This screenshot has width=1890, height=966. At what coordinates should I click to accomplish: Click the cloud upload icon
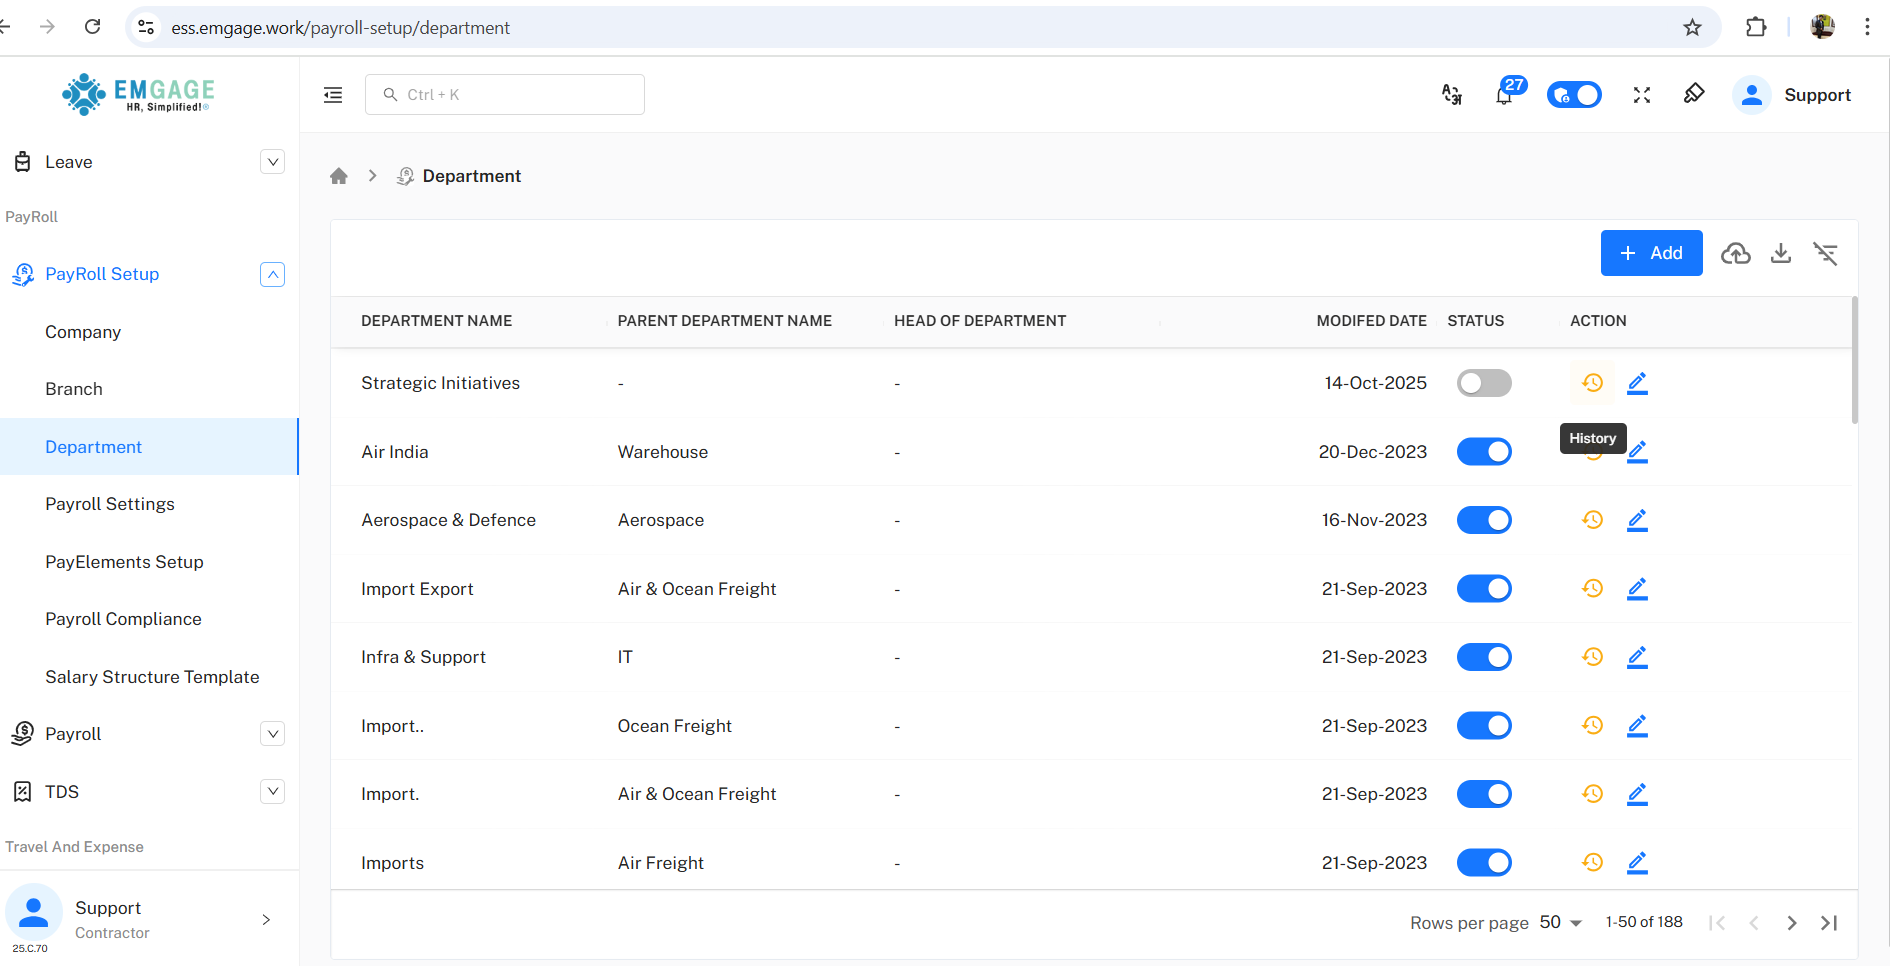[1736, 254]
